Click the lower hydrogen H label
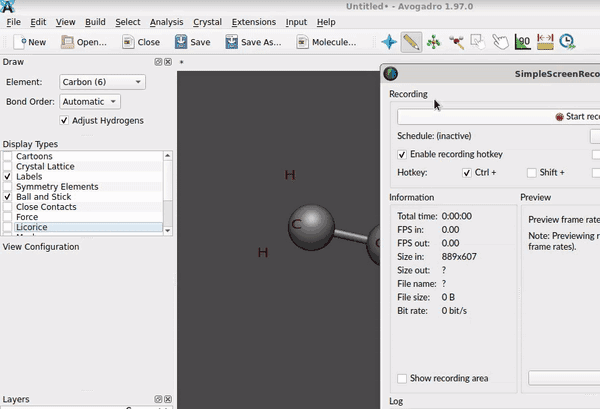600x409 pixels. tap(263, 252)
